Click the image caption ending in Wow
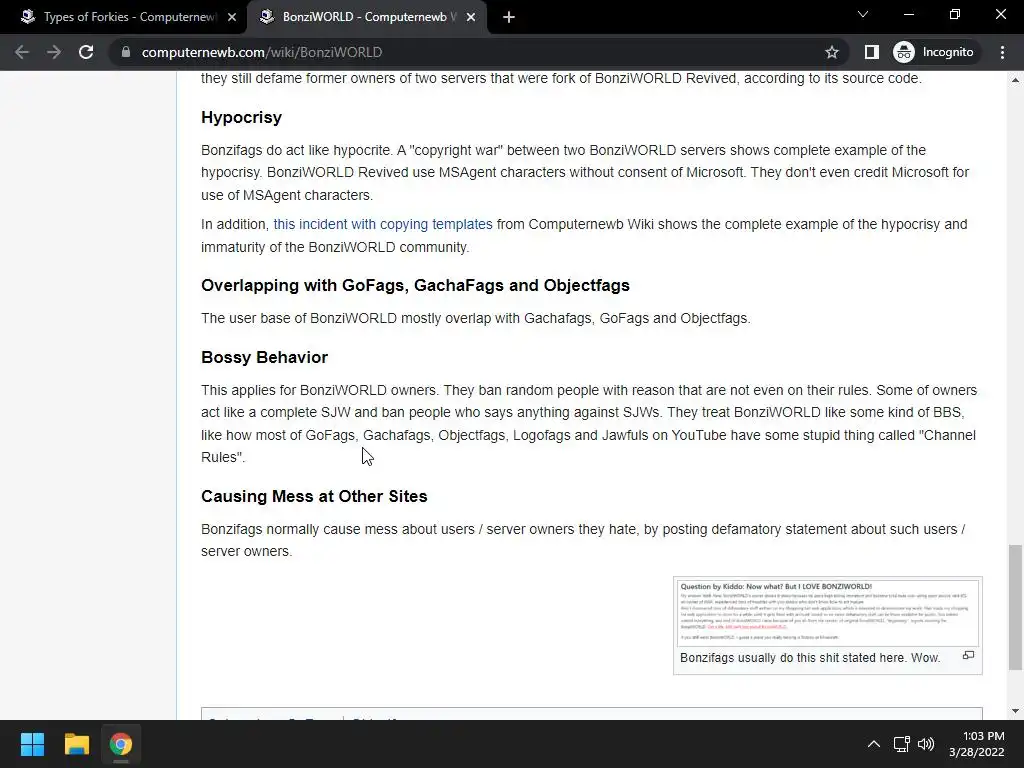Viewport: 1024px width, 768px height. 810,658
